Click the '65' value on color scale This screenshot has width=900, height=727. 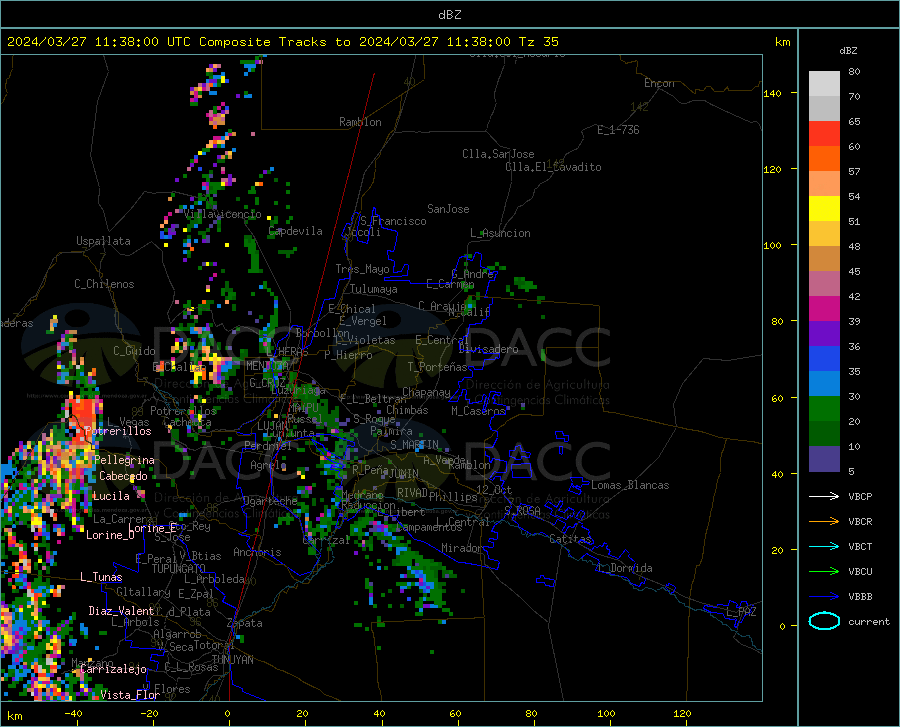click(854, 121)
